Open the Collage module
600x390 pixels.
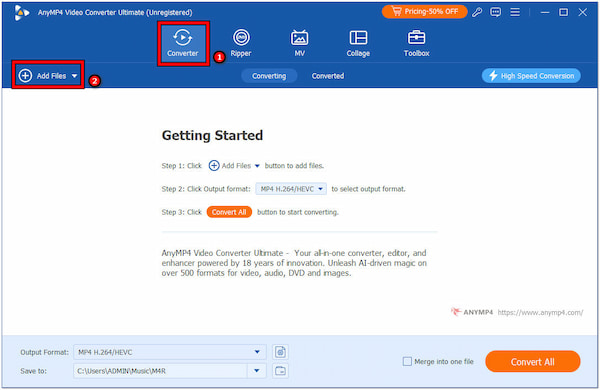point(358,43)
